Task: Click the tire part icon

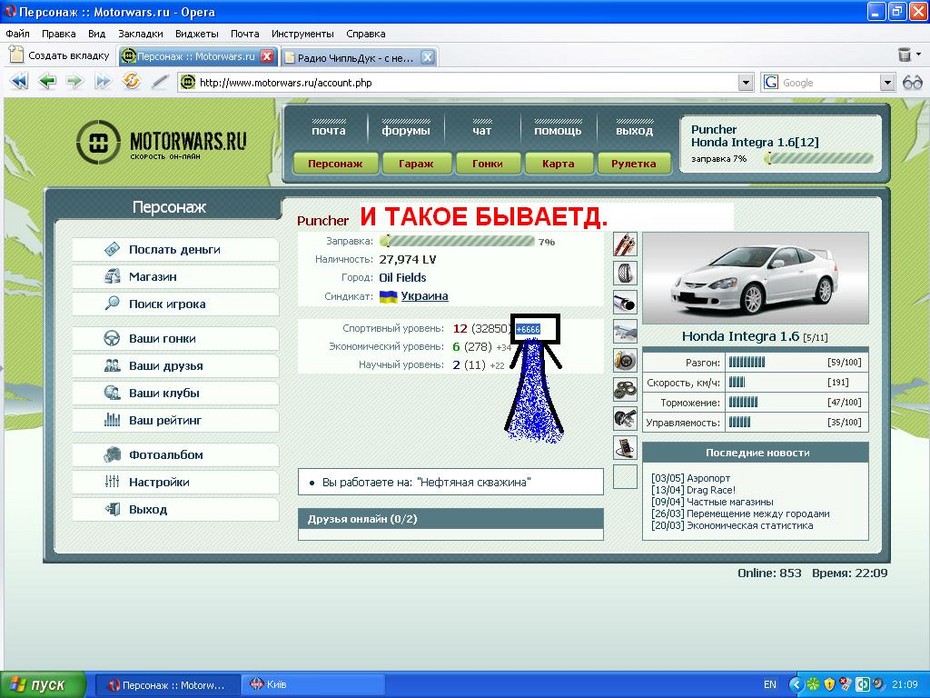Action: 625,273
